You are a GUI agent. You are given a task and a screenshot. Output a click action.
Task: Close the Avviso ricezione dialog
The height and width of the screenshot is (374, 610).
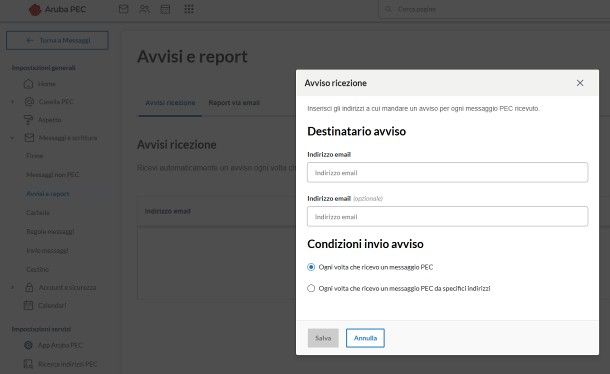click(580, 83)
